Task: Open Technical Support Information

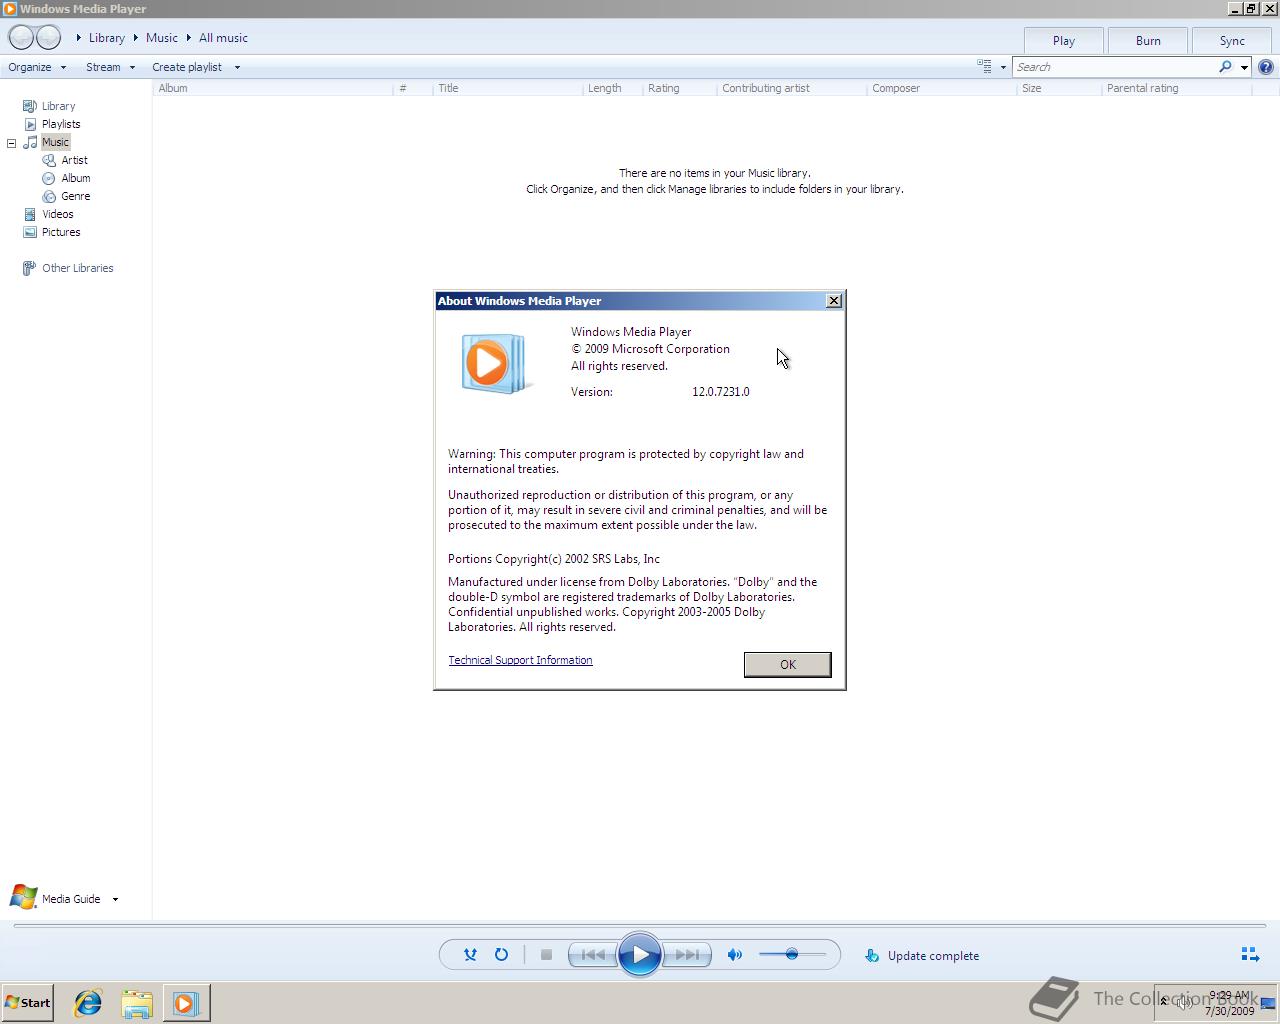Action: (520, 660)
